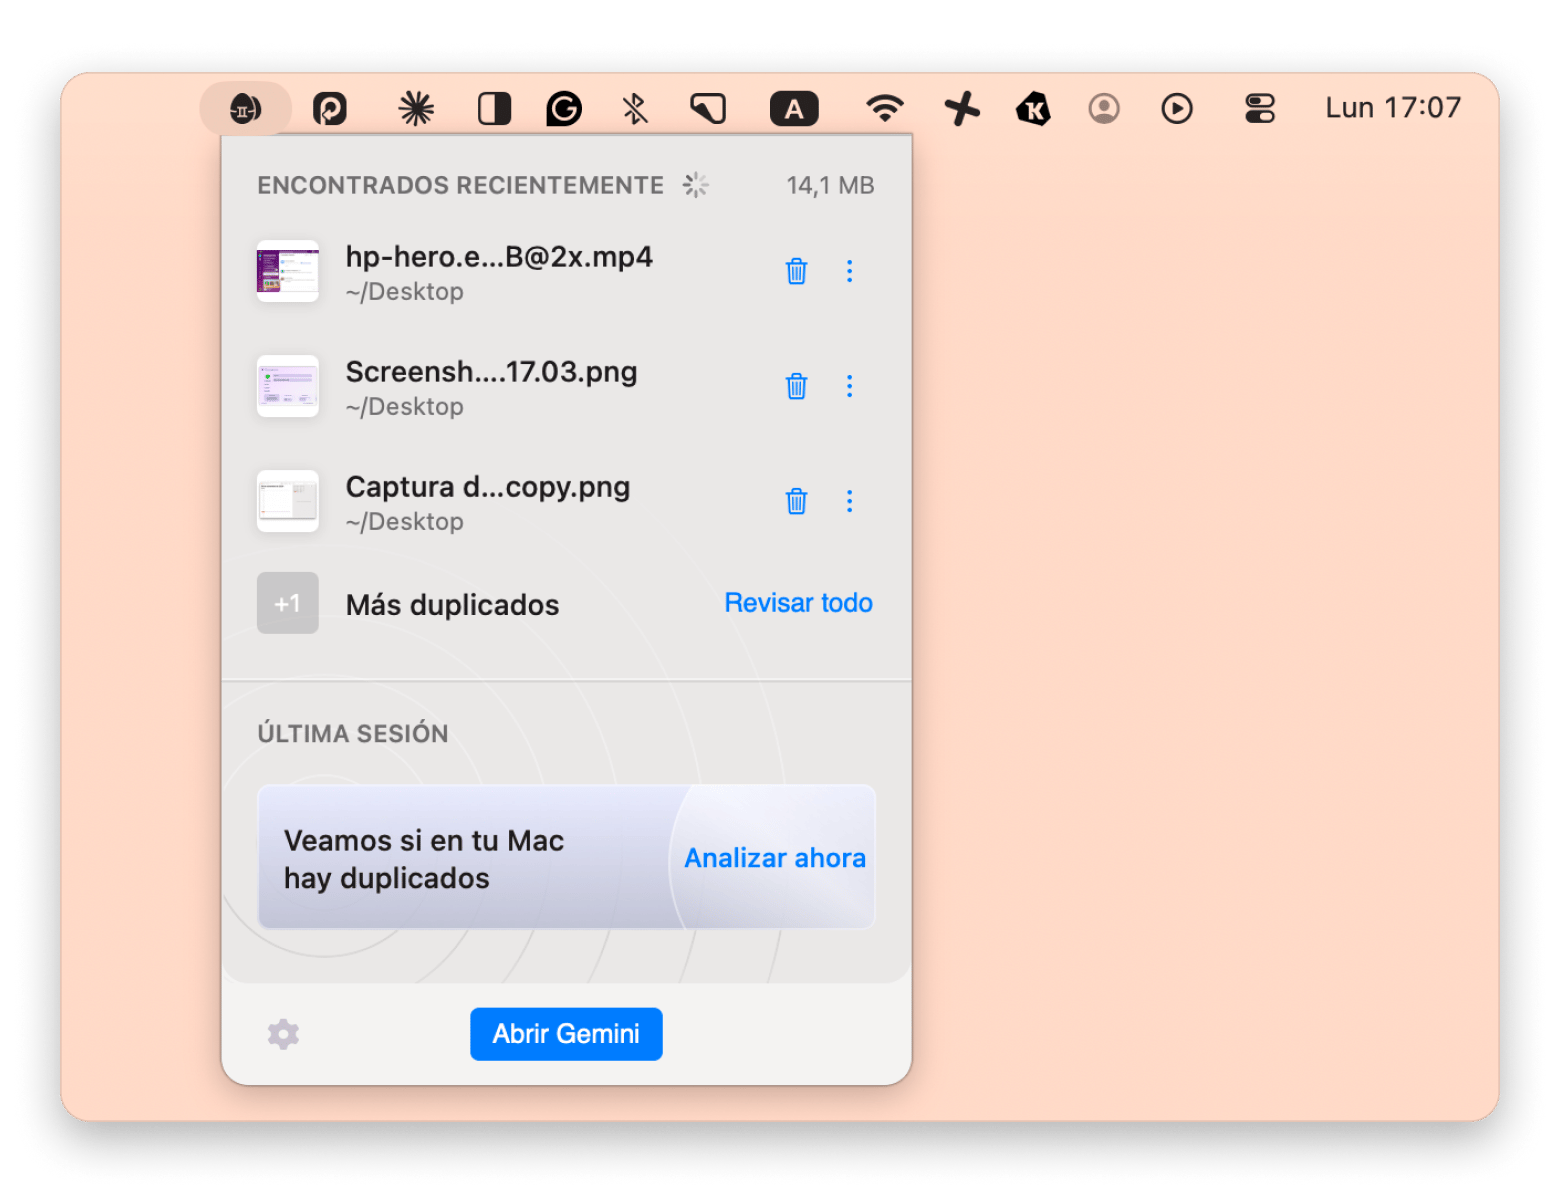Start scan with Analizar ahora
Screen dimensions: 1560x1202
tap(775, 858)
